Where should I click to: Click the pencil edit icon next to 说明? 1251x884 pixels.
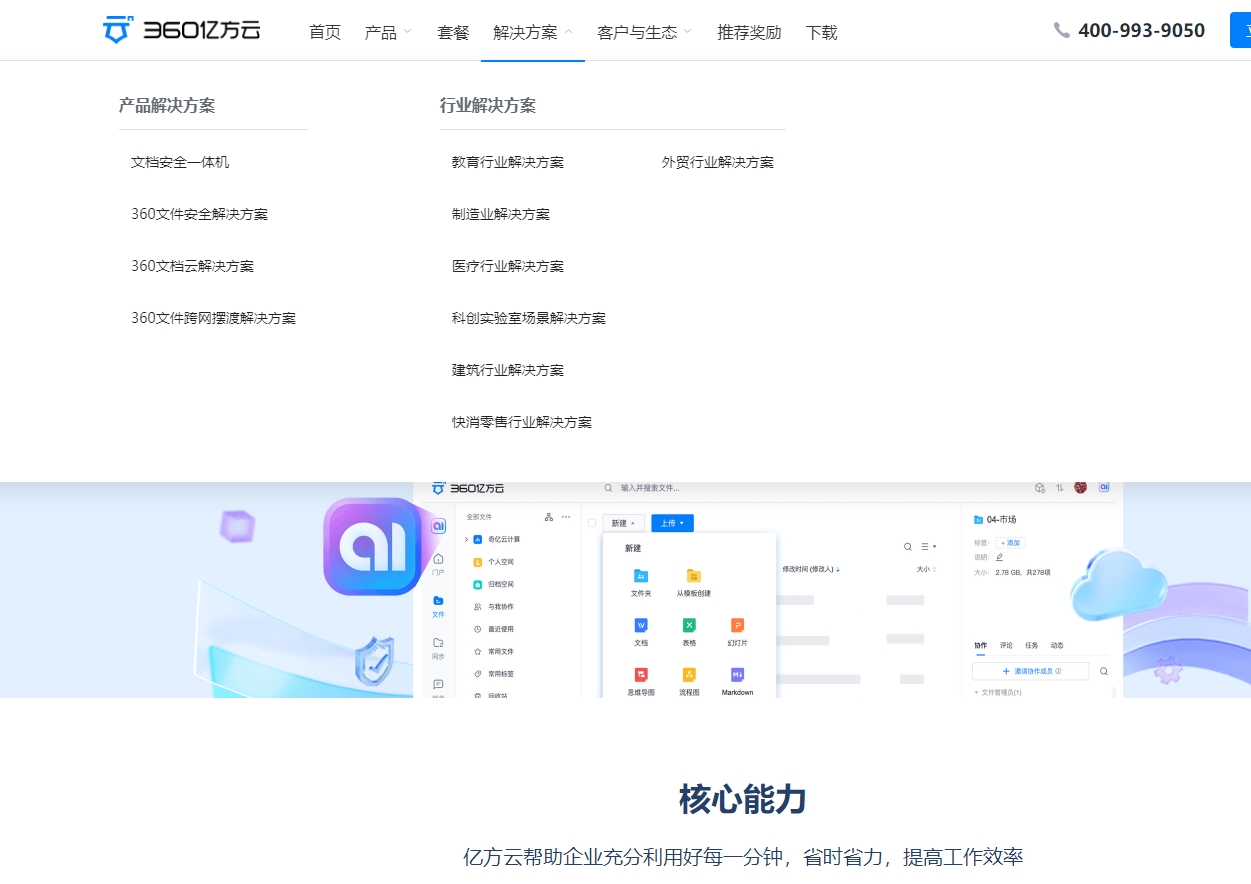pyautogui.click(x=999, y=557)
